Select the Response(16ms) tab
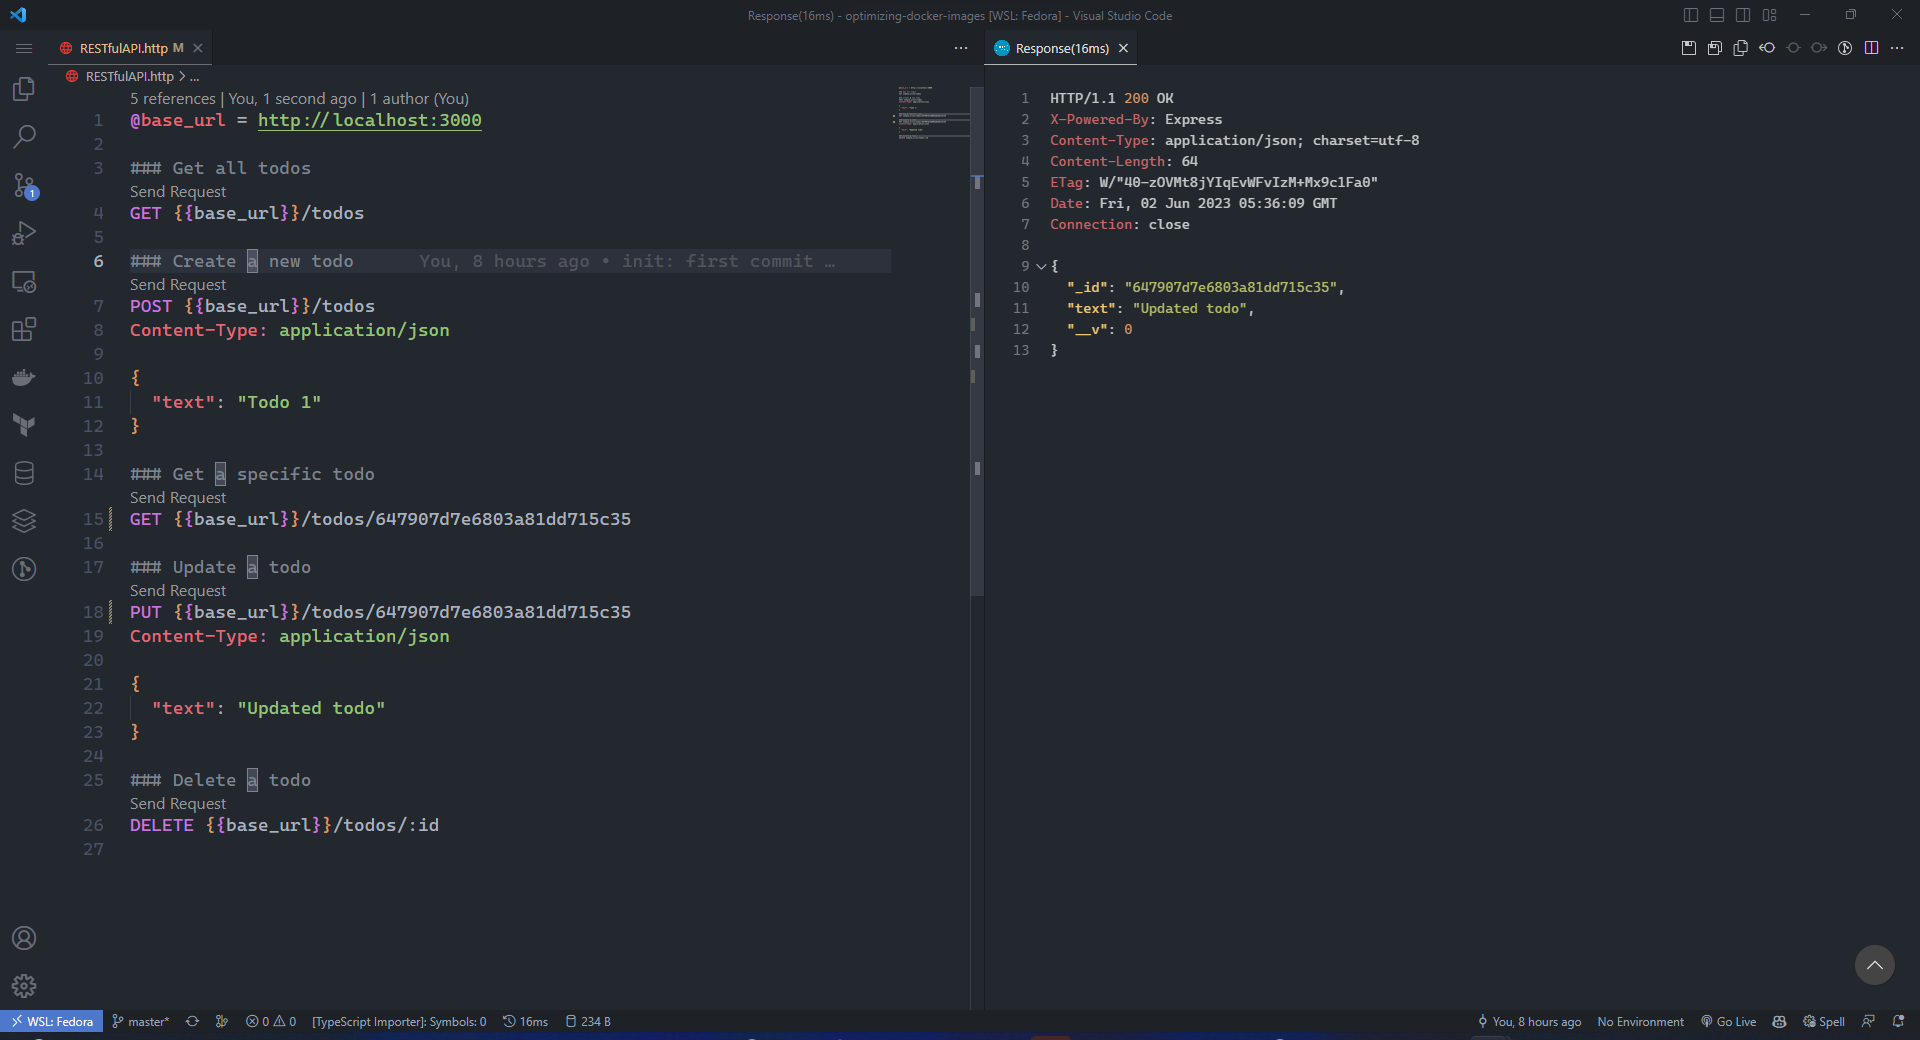1920x1040 pixels. tap(1061, 48)
